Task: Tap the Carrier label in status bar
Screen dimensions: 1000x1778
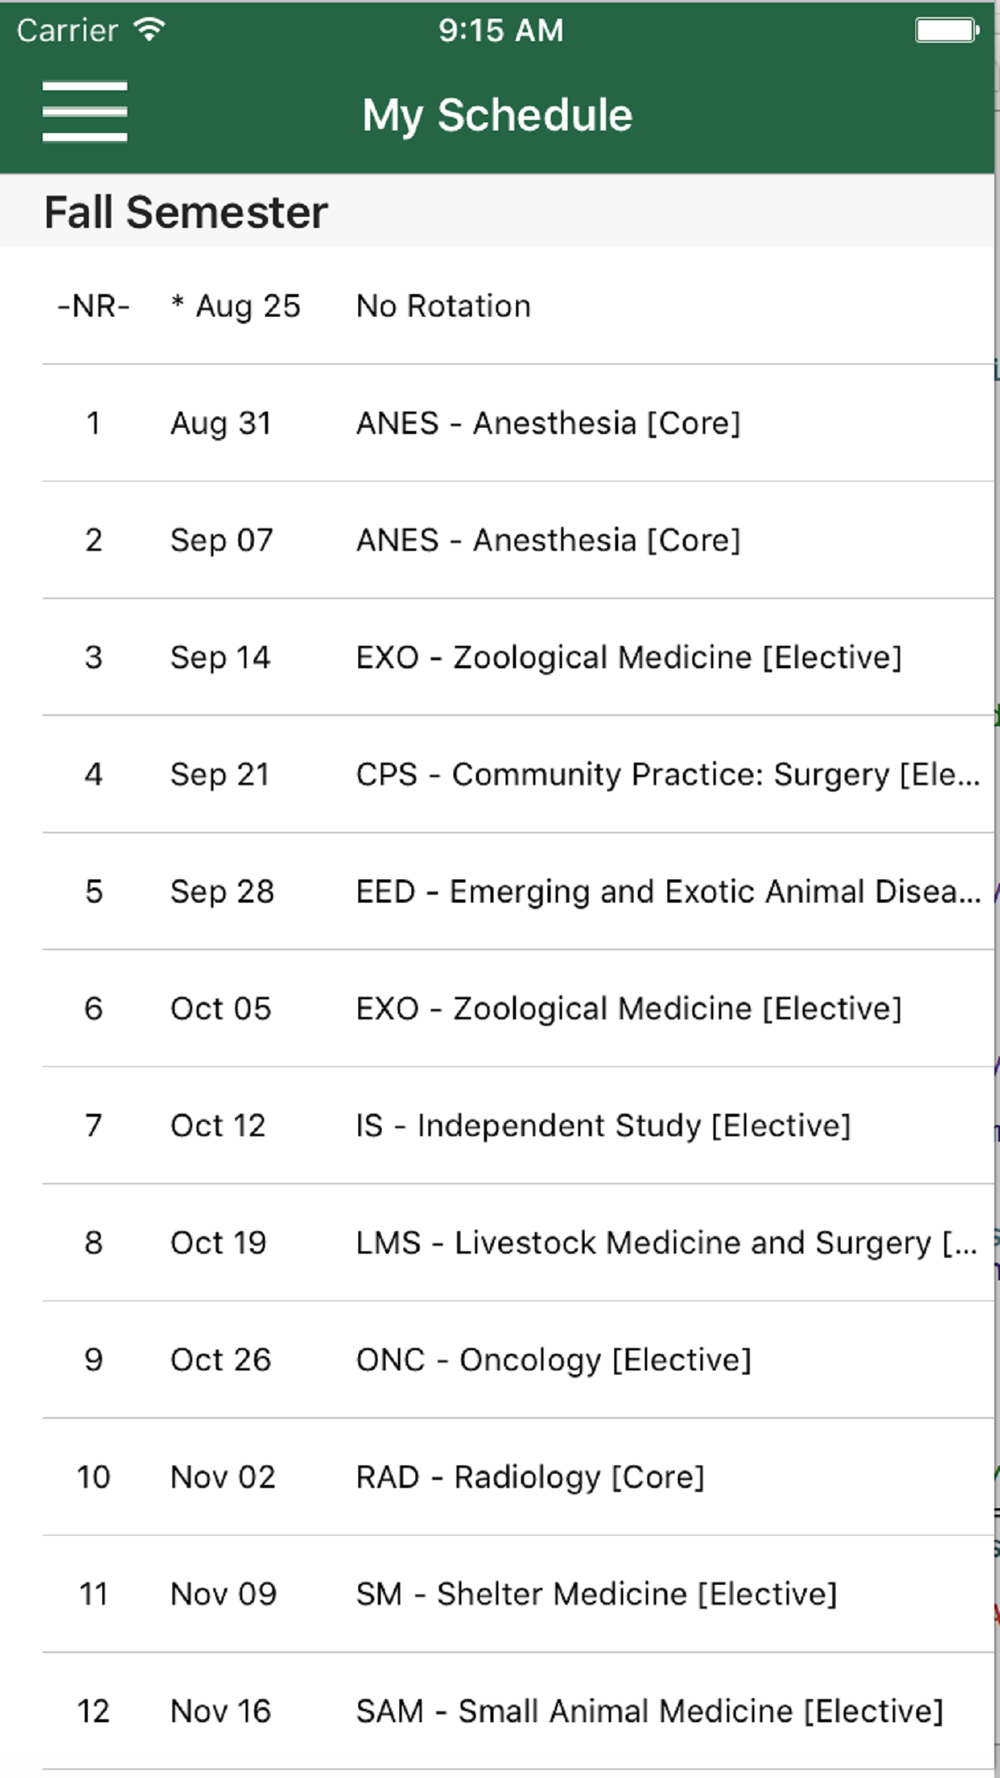Action: [67, 30]
